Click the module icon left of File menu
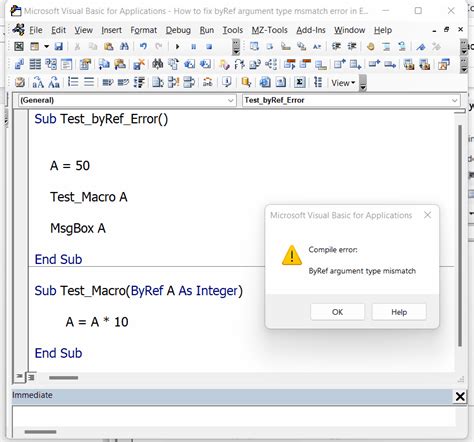 [18, 30]
